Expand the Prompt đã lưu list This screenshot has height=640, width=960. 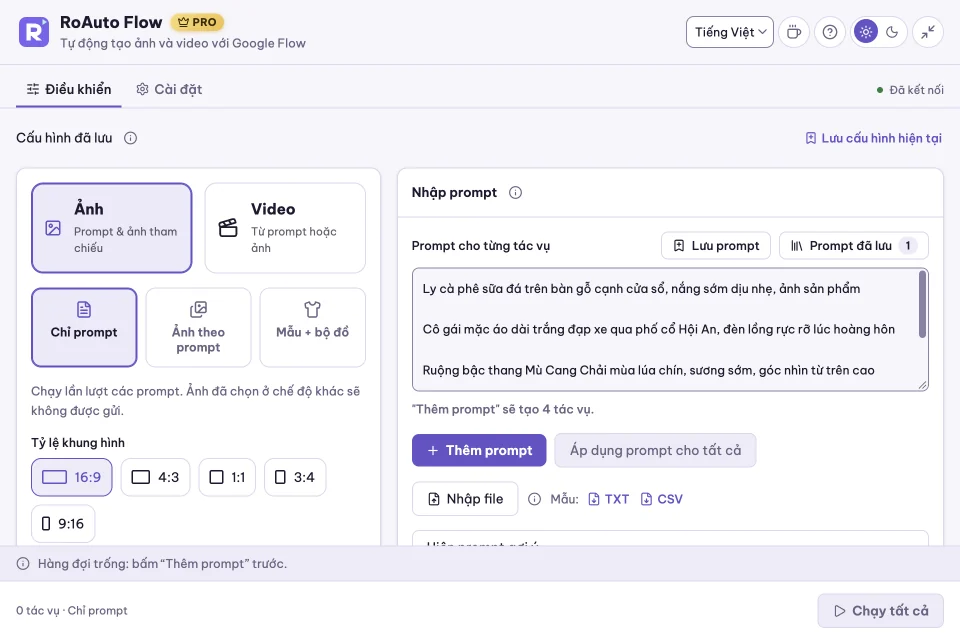coord(853,246)
